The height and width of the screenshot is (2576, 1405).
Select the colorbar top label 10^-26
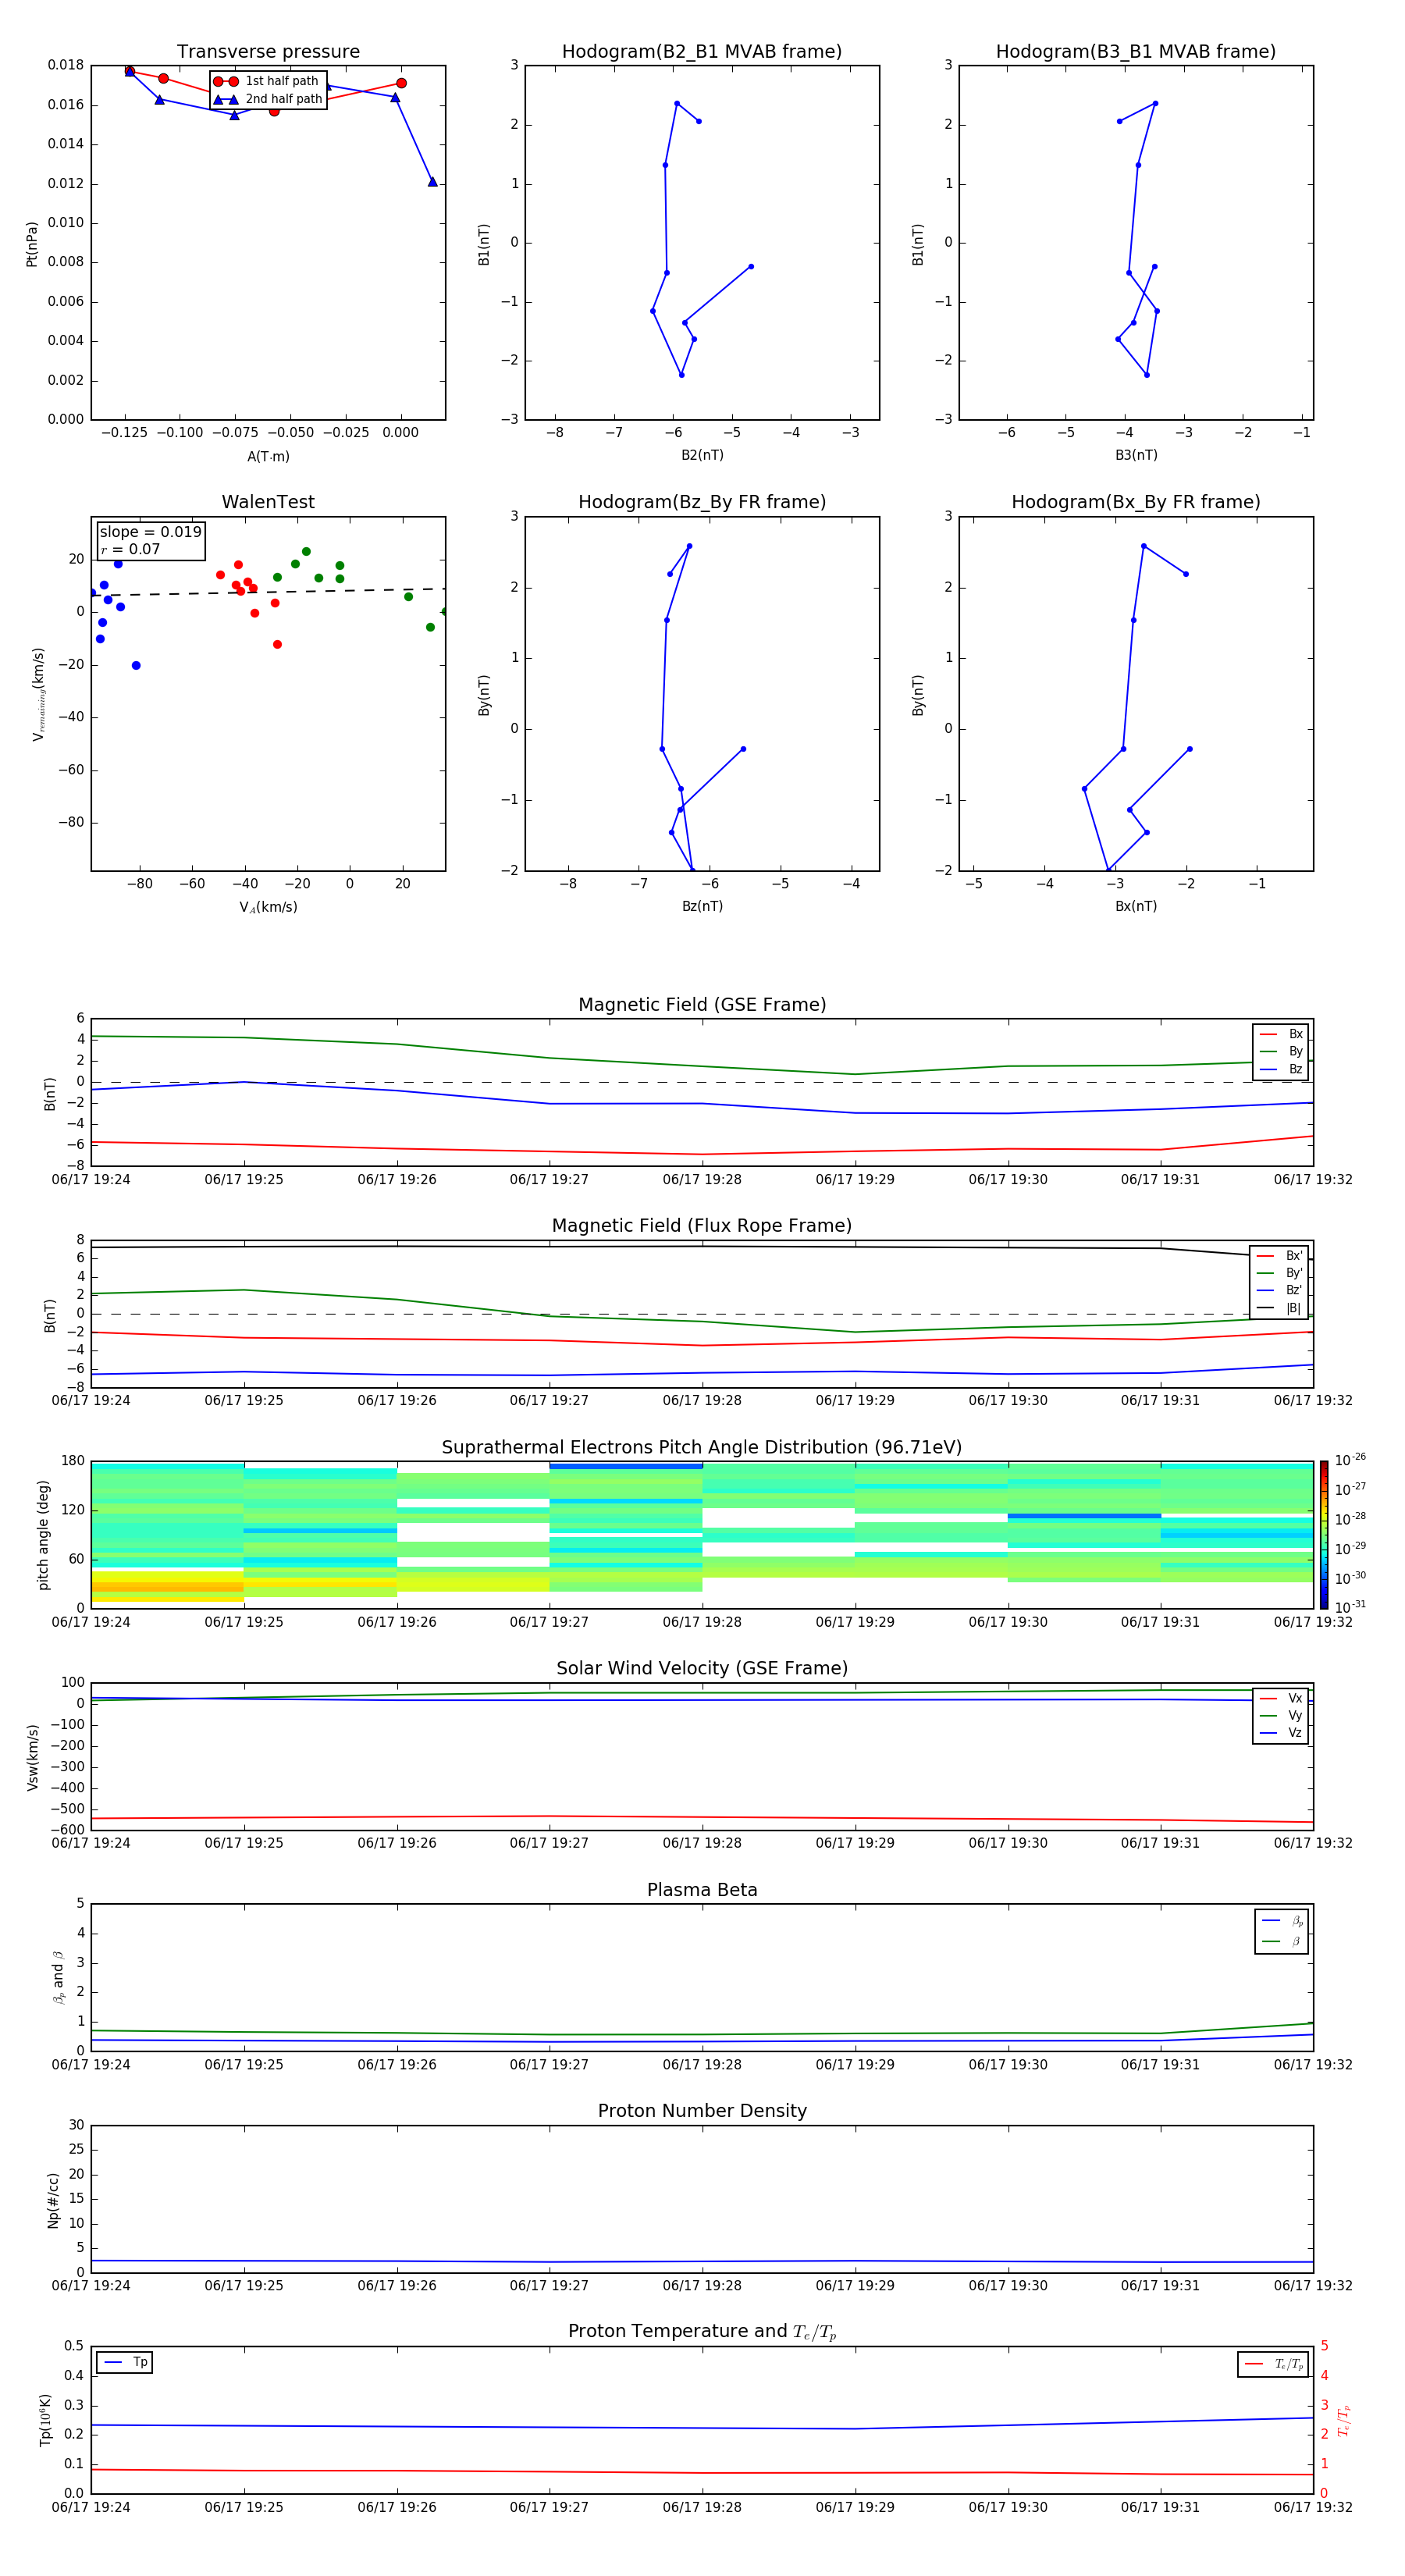pos(1350,1460)
